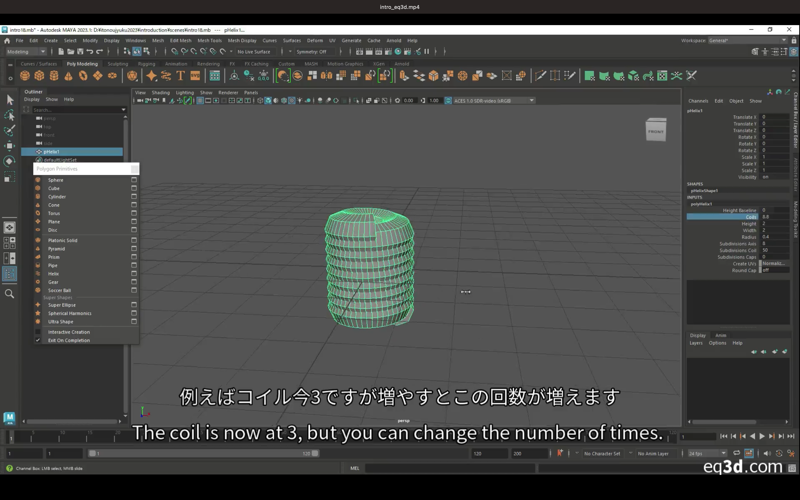This screenshot has width=800, height=500.
Task: Open the ACES 1.0 SDR-video view transform dropdown
Action: [x=494, y=101]
